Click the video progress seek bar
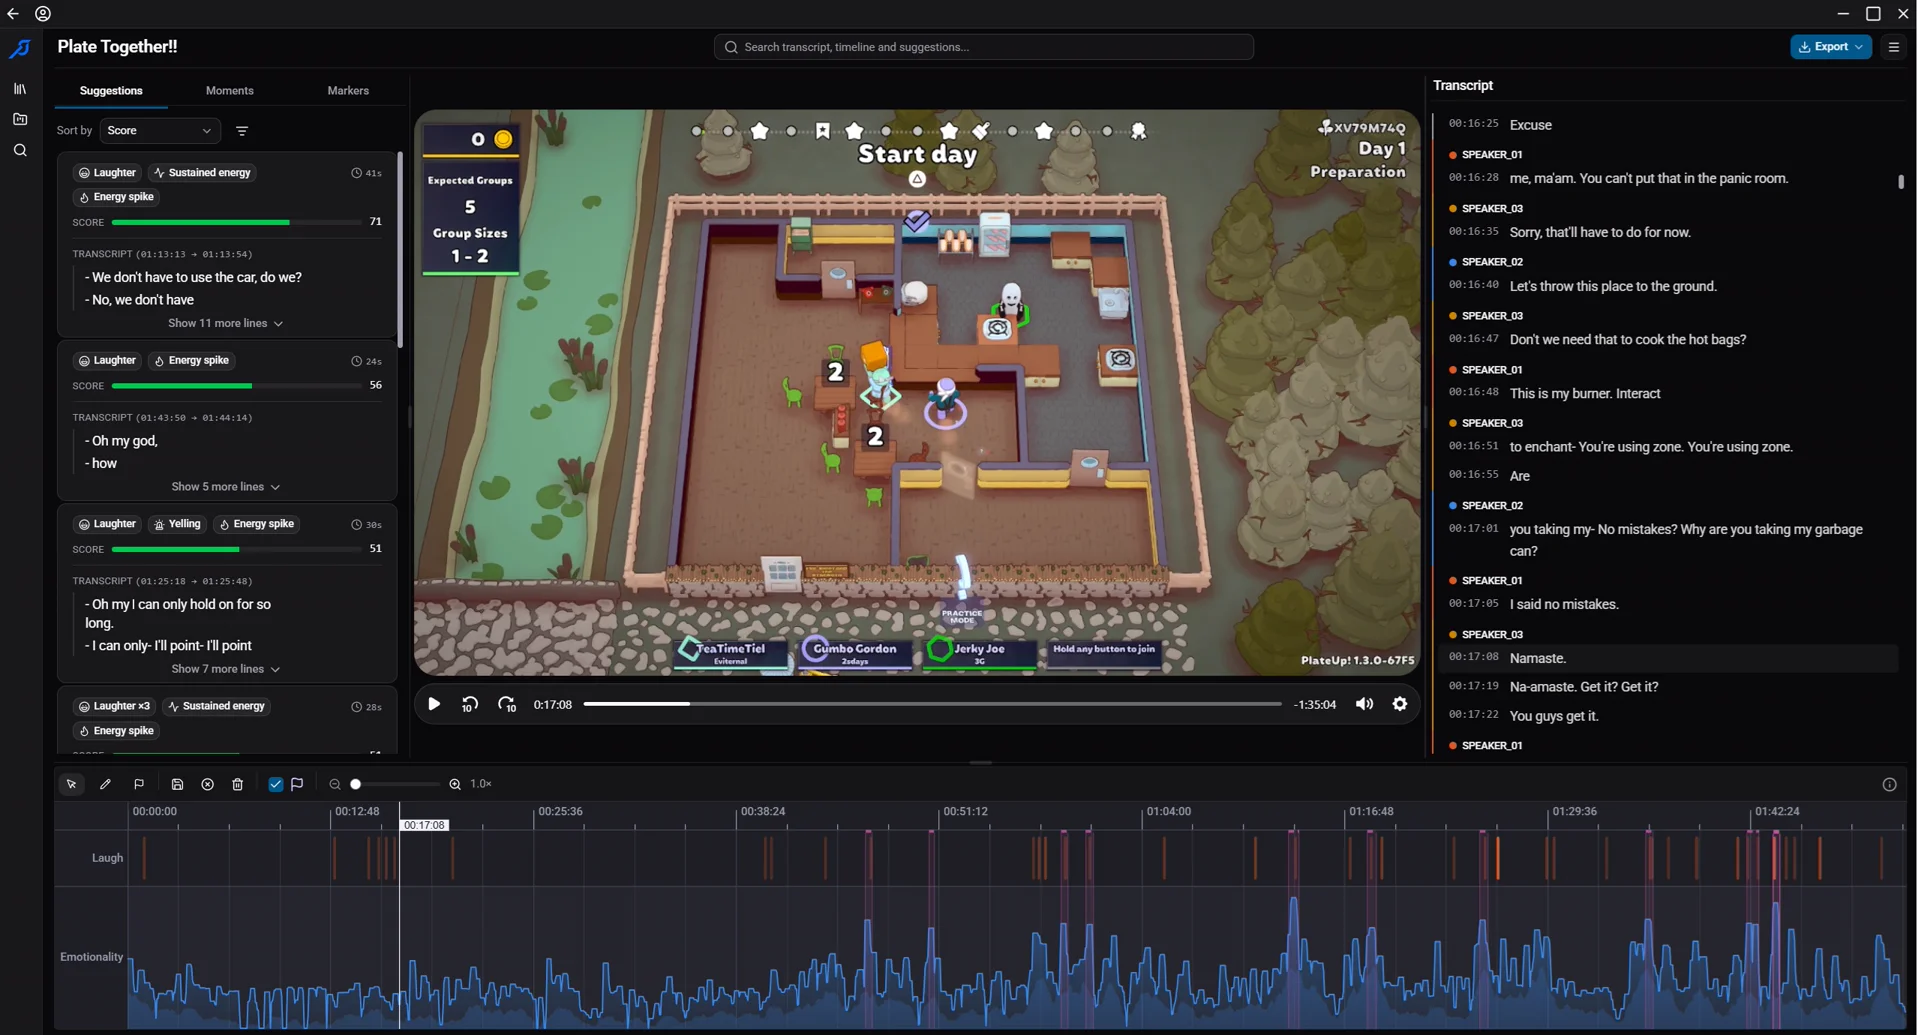Image resolution: width=1918 pixels, height=1035 pixels. click(932, 705)
